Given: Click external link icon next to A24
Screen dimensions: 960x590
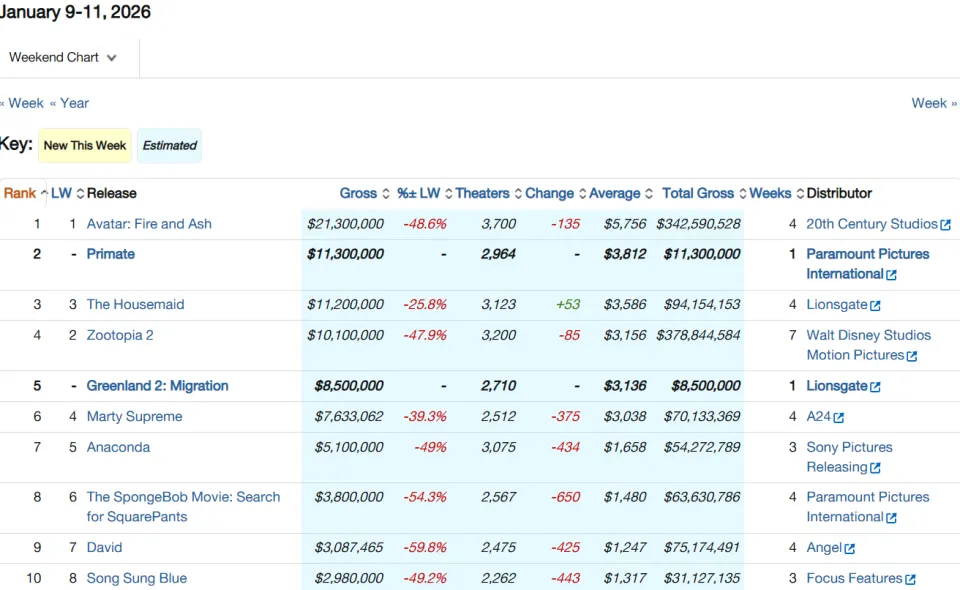Looking at the screenshot, I should point(839,418).
